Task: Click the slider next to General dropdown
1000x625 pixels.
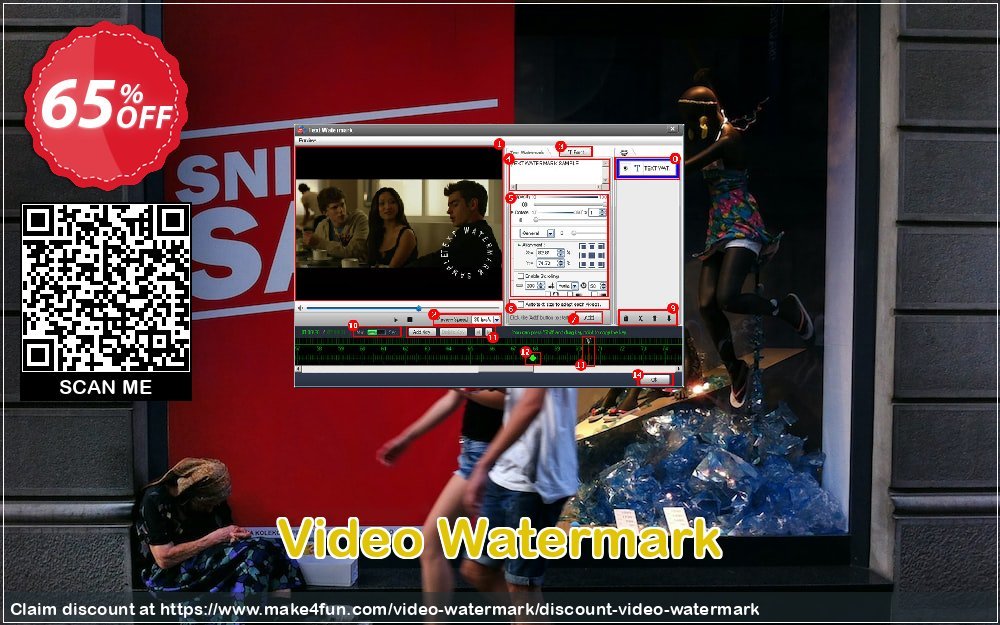Action: pyautogui.click(x=588, y=233)
